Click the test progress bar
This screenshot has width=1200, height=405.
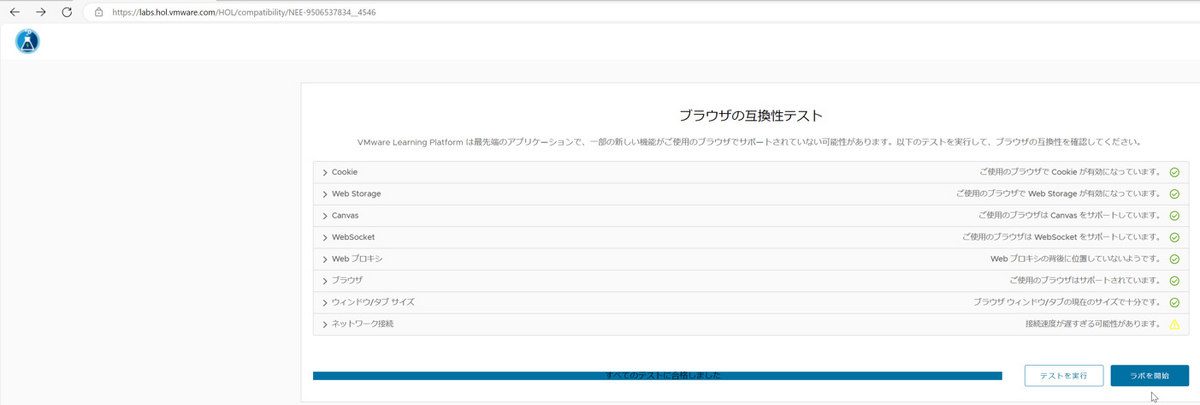(657, 376)
